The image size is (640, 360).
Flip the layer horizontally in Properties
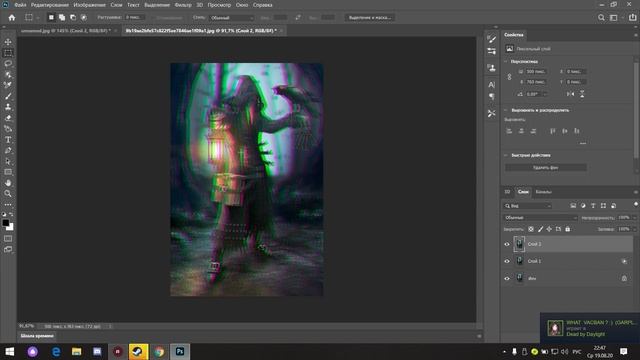coord(570,94)
